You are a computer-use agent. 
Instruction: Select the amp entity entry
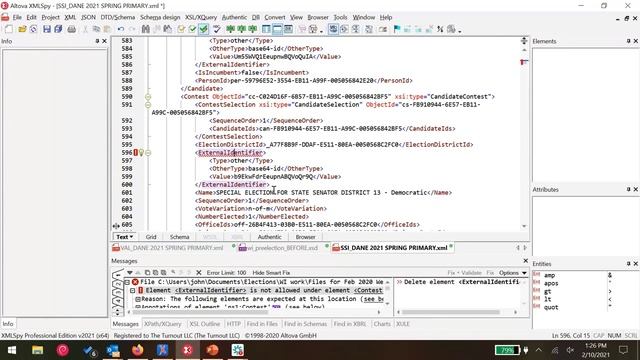point(549,275)
